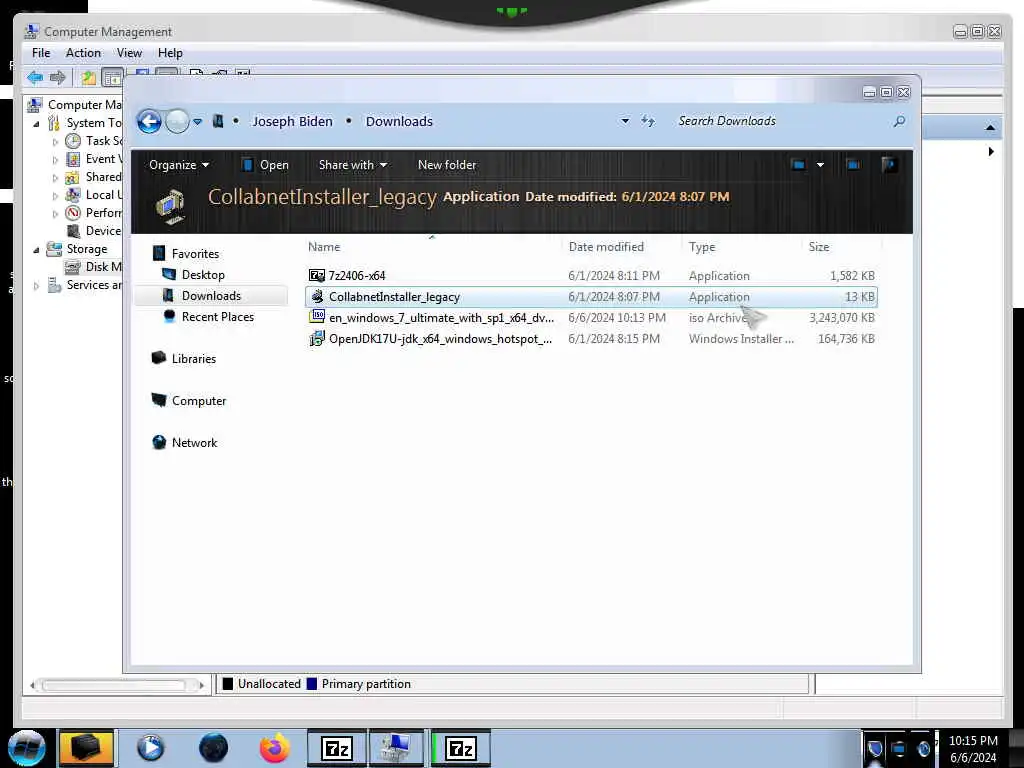Image resolution: width=1024 pixels, height=768 pixels.
Task: Click the change view icon
Action: [798, 165]
